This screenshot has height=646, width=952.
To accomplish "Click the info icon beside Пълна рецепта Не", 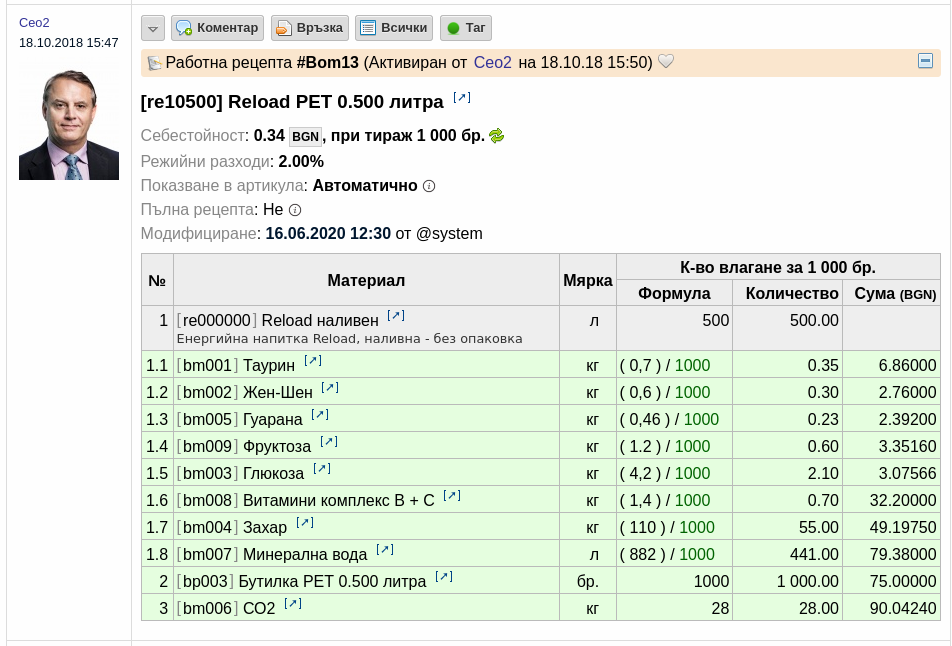I will click(294, 210).
